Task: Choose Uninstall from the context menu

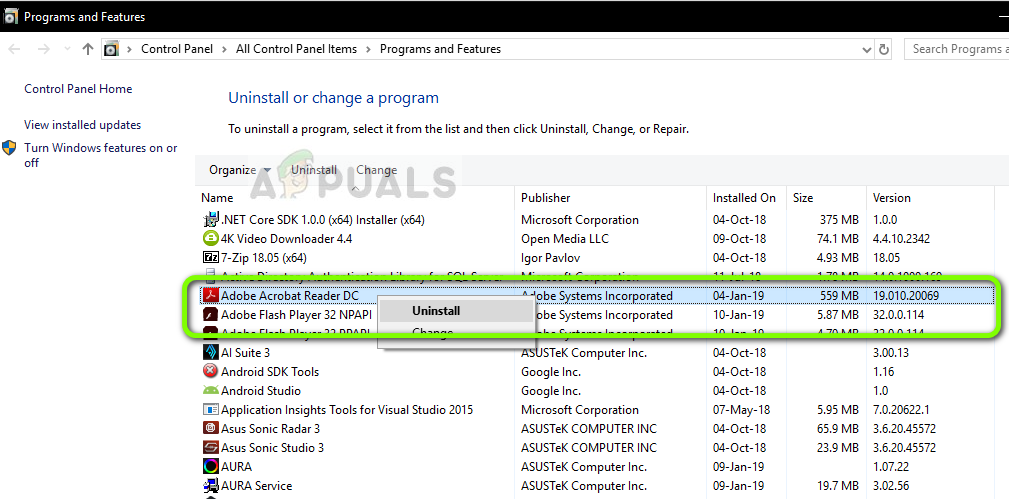Action: click(436, 311)
